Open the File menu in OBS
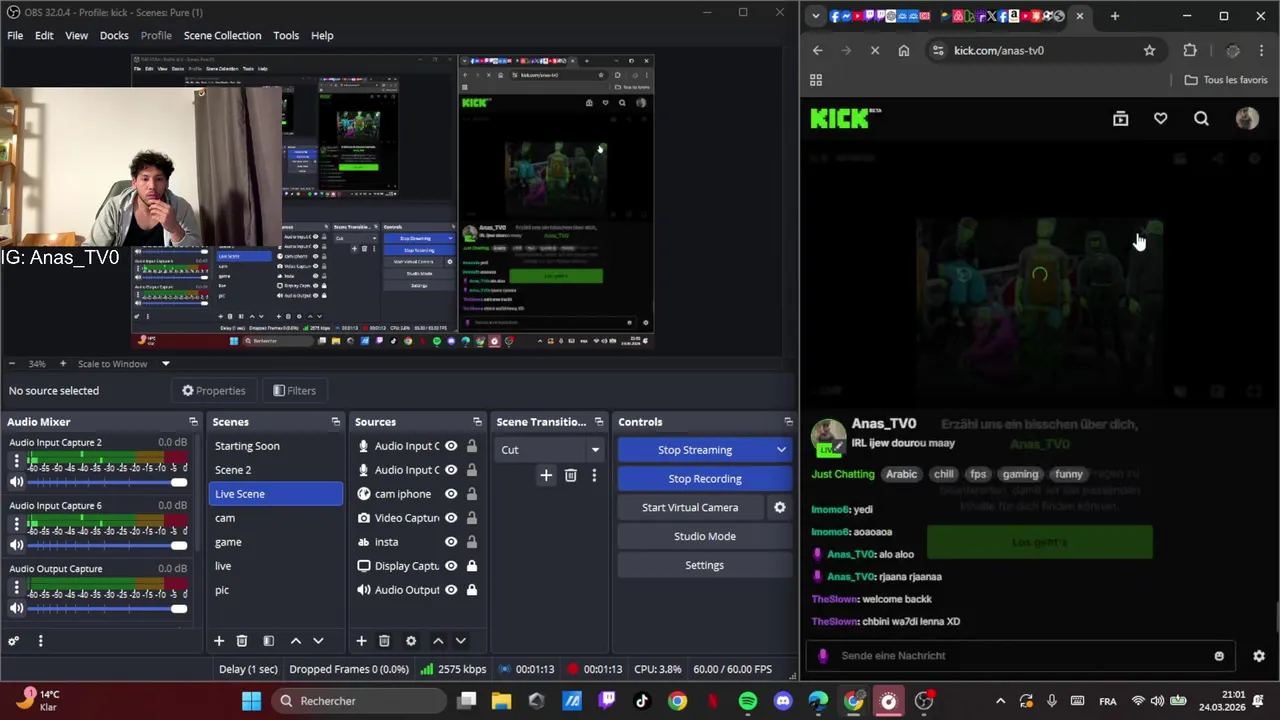The height and width of the screenshot is (720, 1280). pos(15,35)
